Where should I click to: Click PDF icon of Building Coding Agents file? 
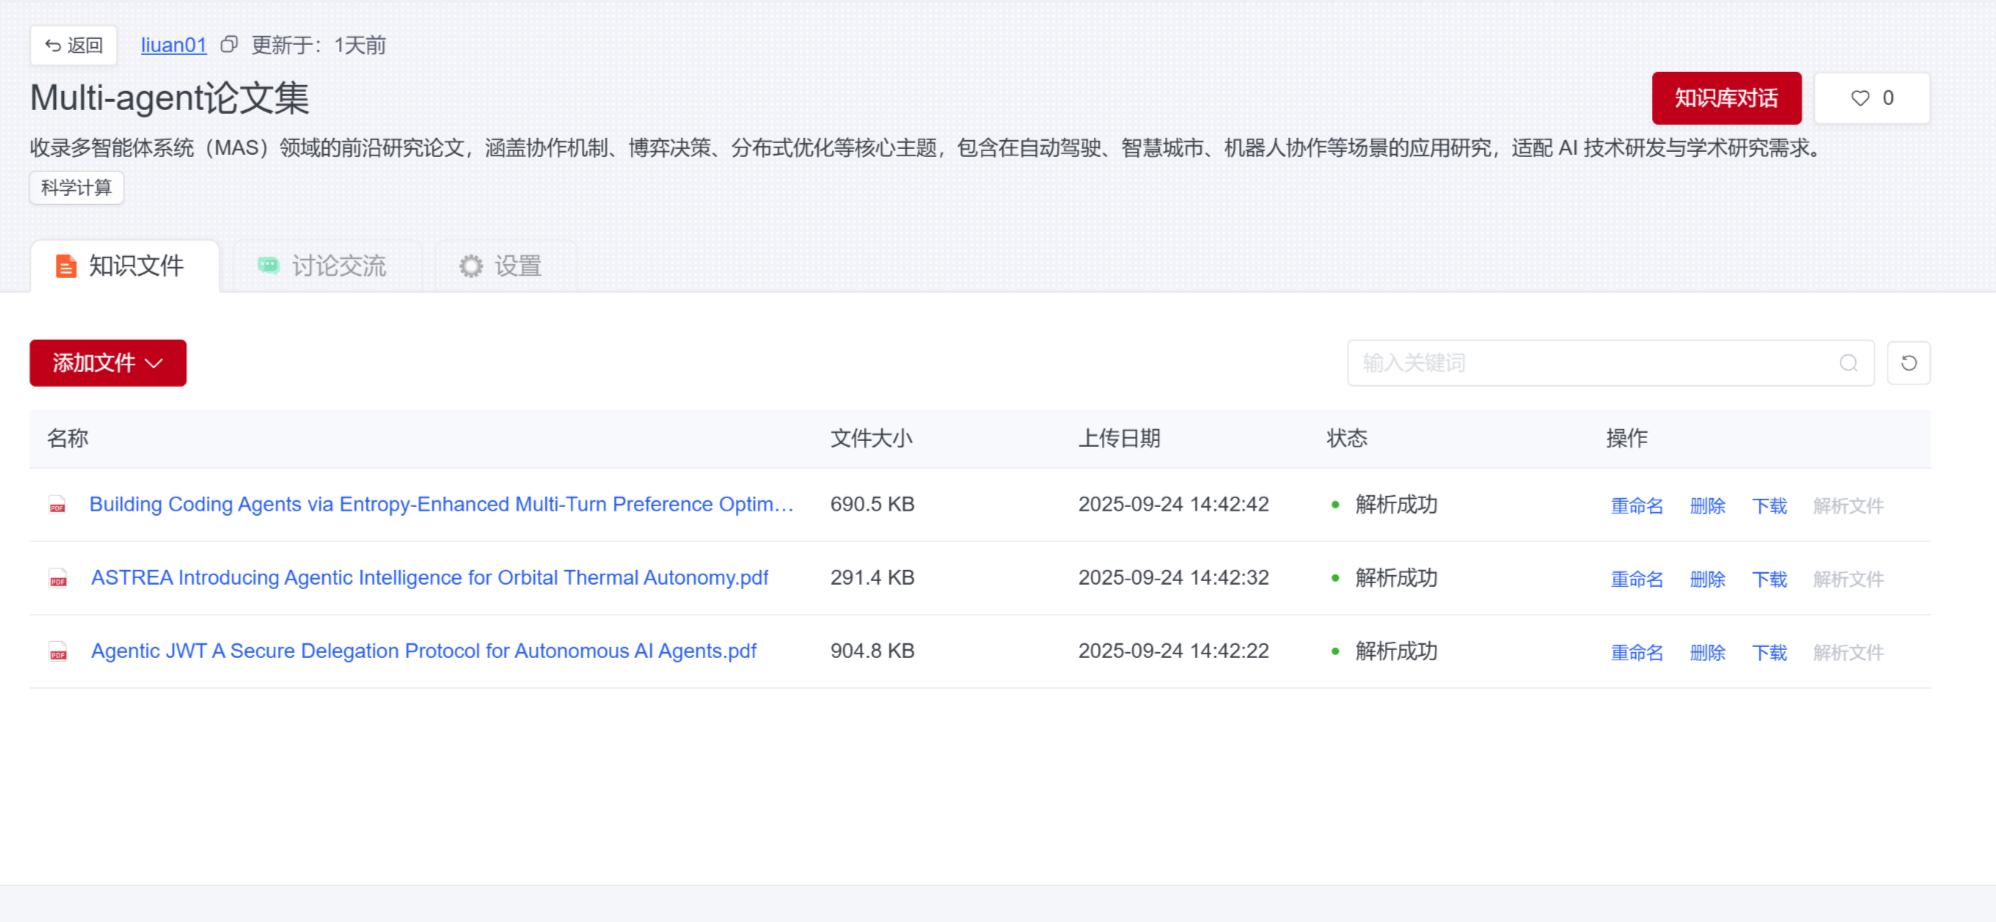[58, 506]
